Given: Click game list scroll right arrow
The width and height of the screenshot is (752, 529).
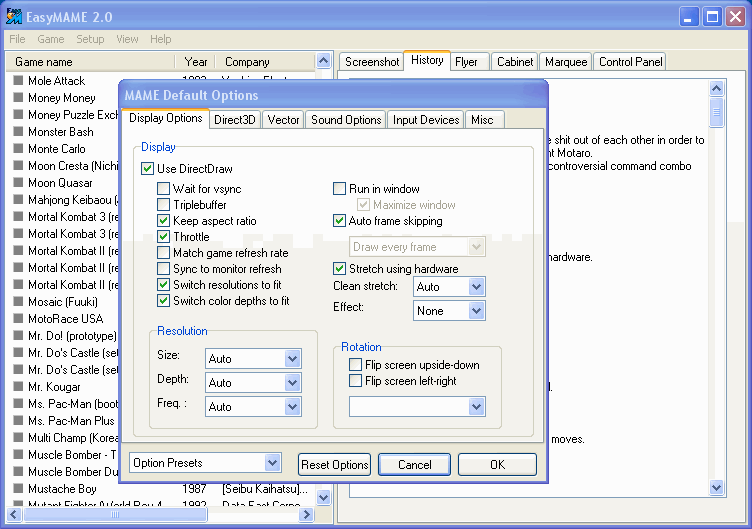Looking at the screenshot, I should click(306, 515).
